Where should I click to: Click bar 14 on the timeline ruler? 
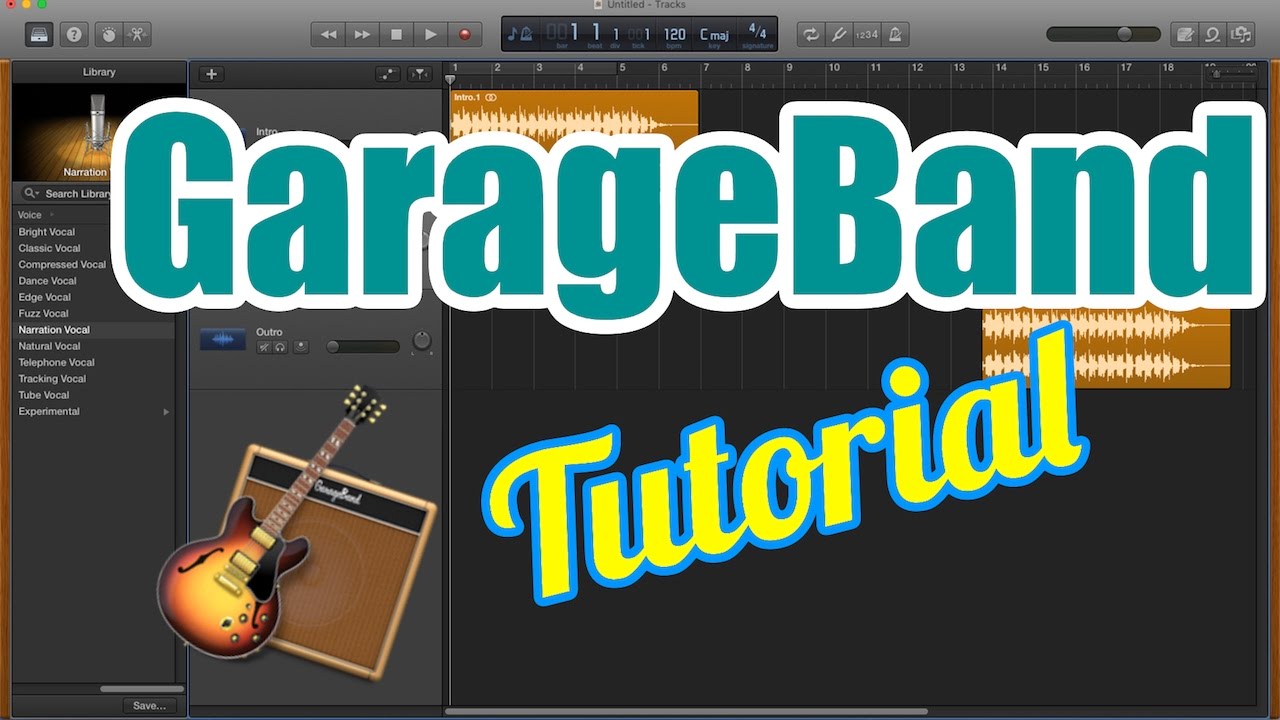point(1001,68)
